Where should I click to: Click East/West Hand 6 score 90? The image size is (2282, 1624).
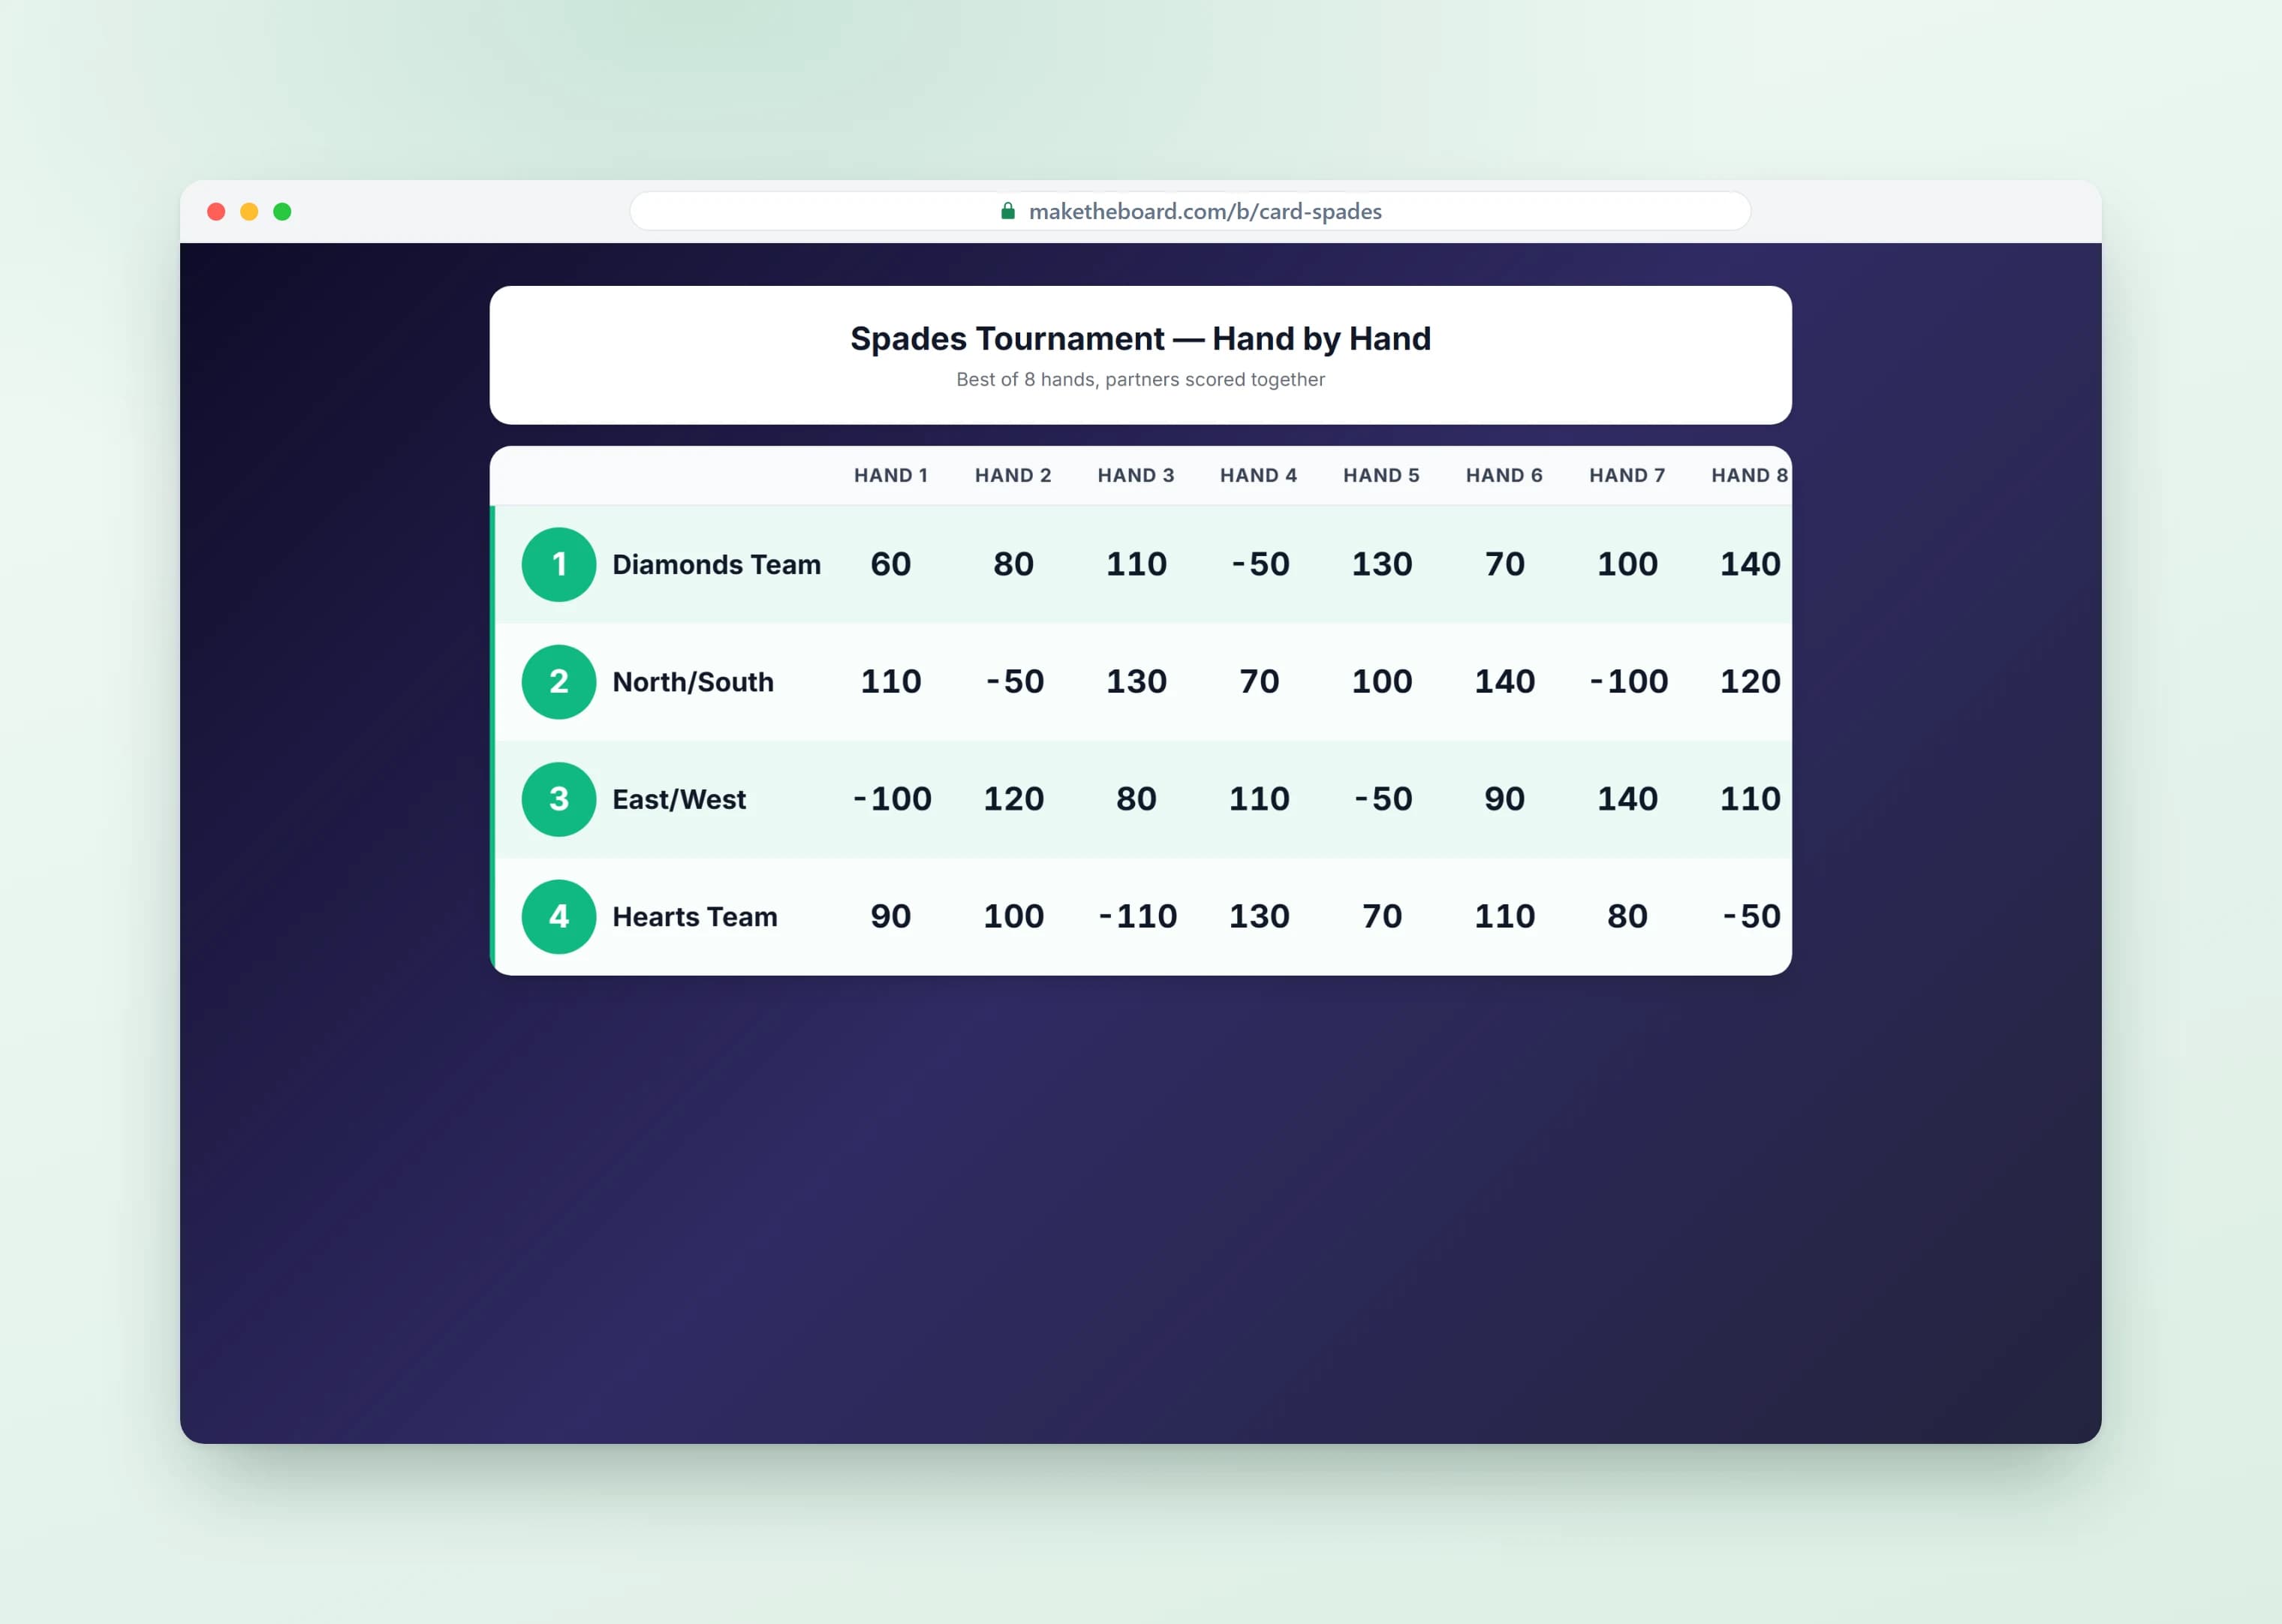click(1505, 799)
